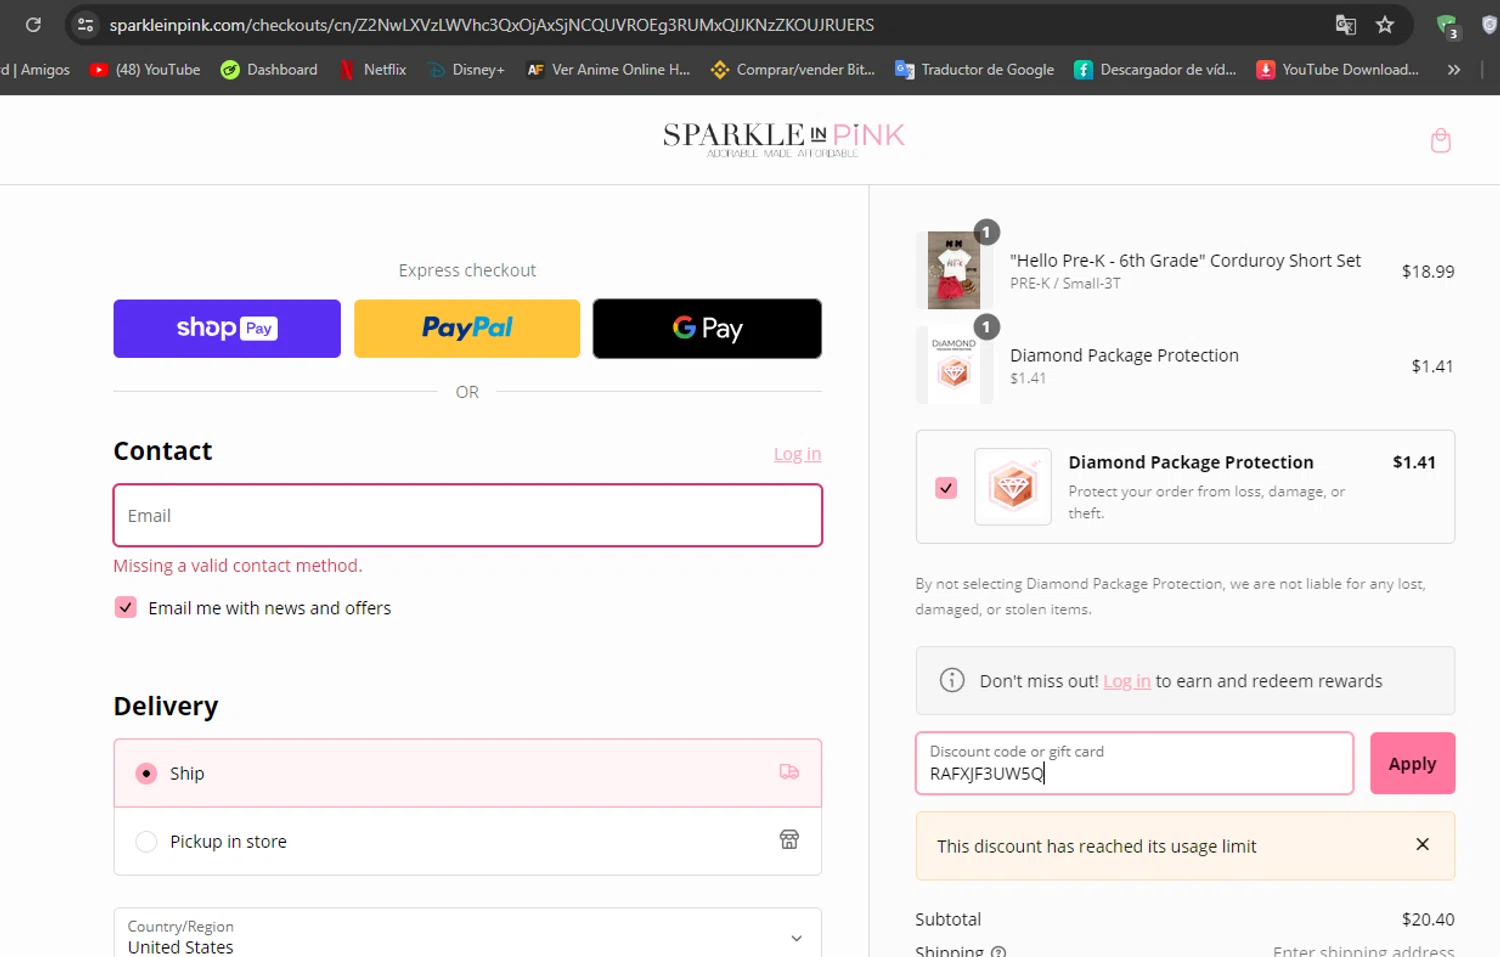Click the Subtotal amount "$20.40"
This screenshot has width=1500, height=957.
click(x=1428, y=919)
